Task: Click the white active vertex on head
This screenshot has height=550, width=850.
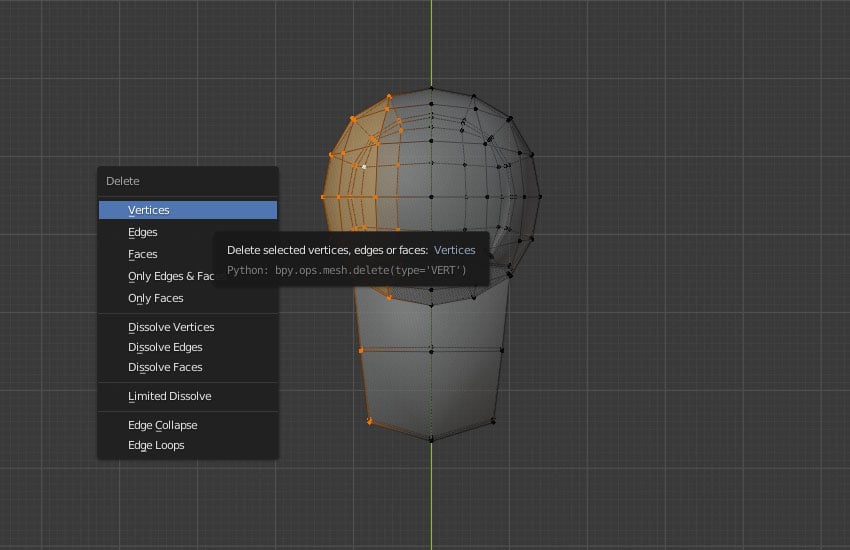Action: point(365,167)
